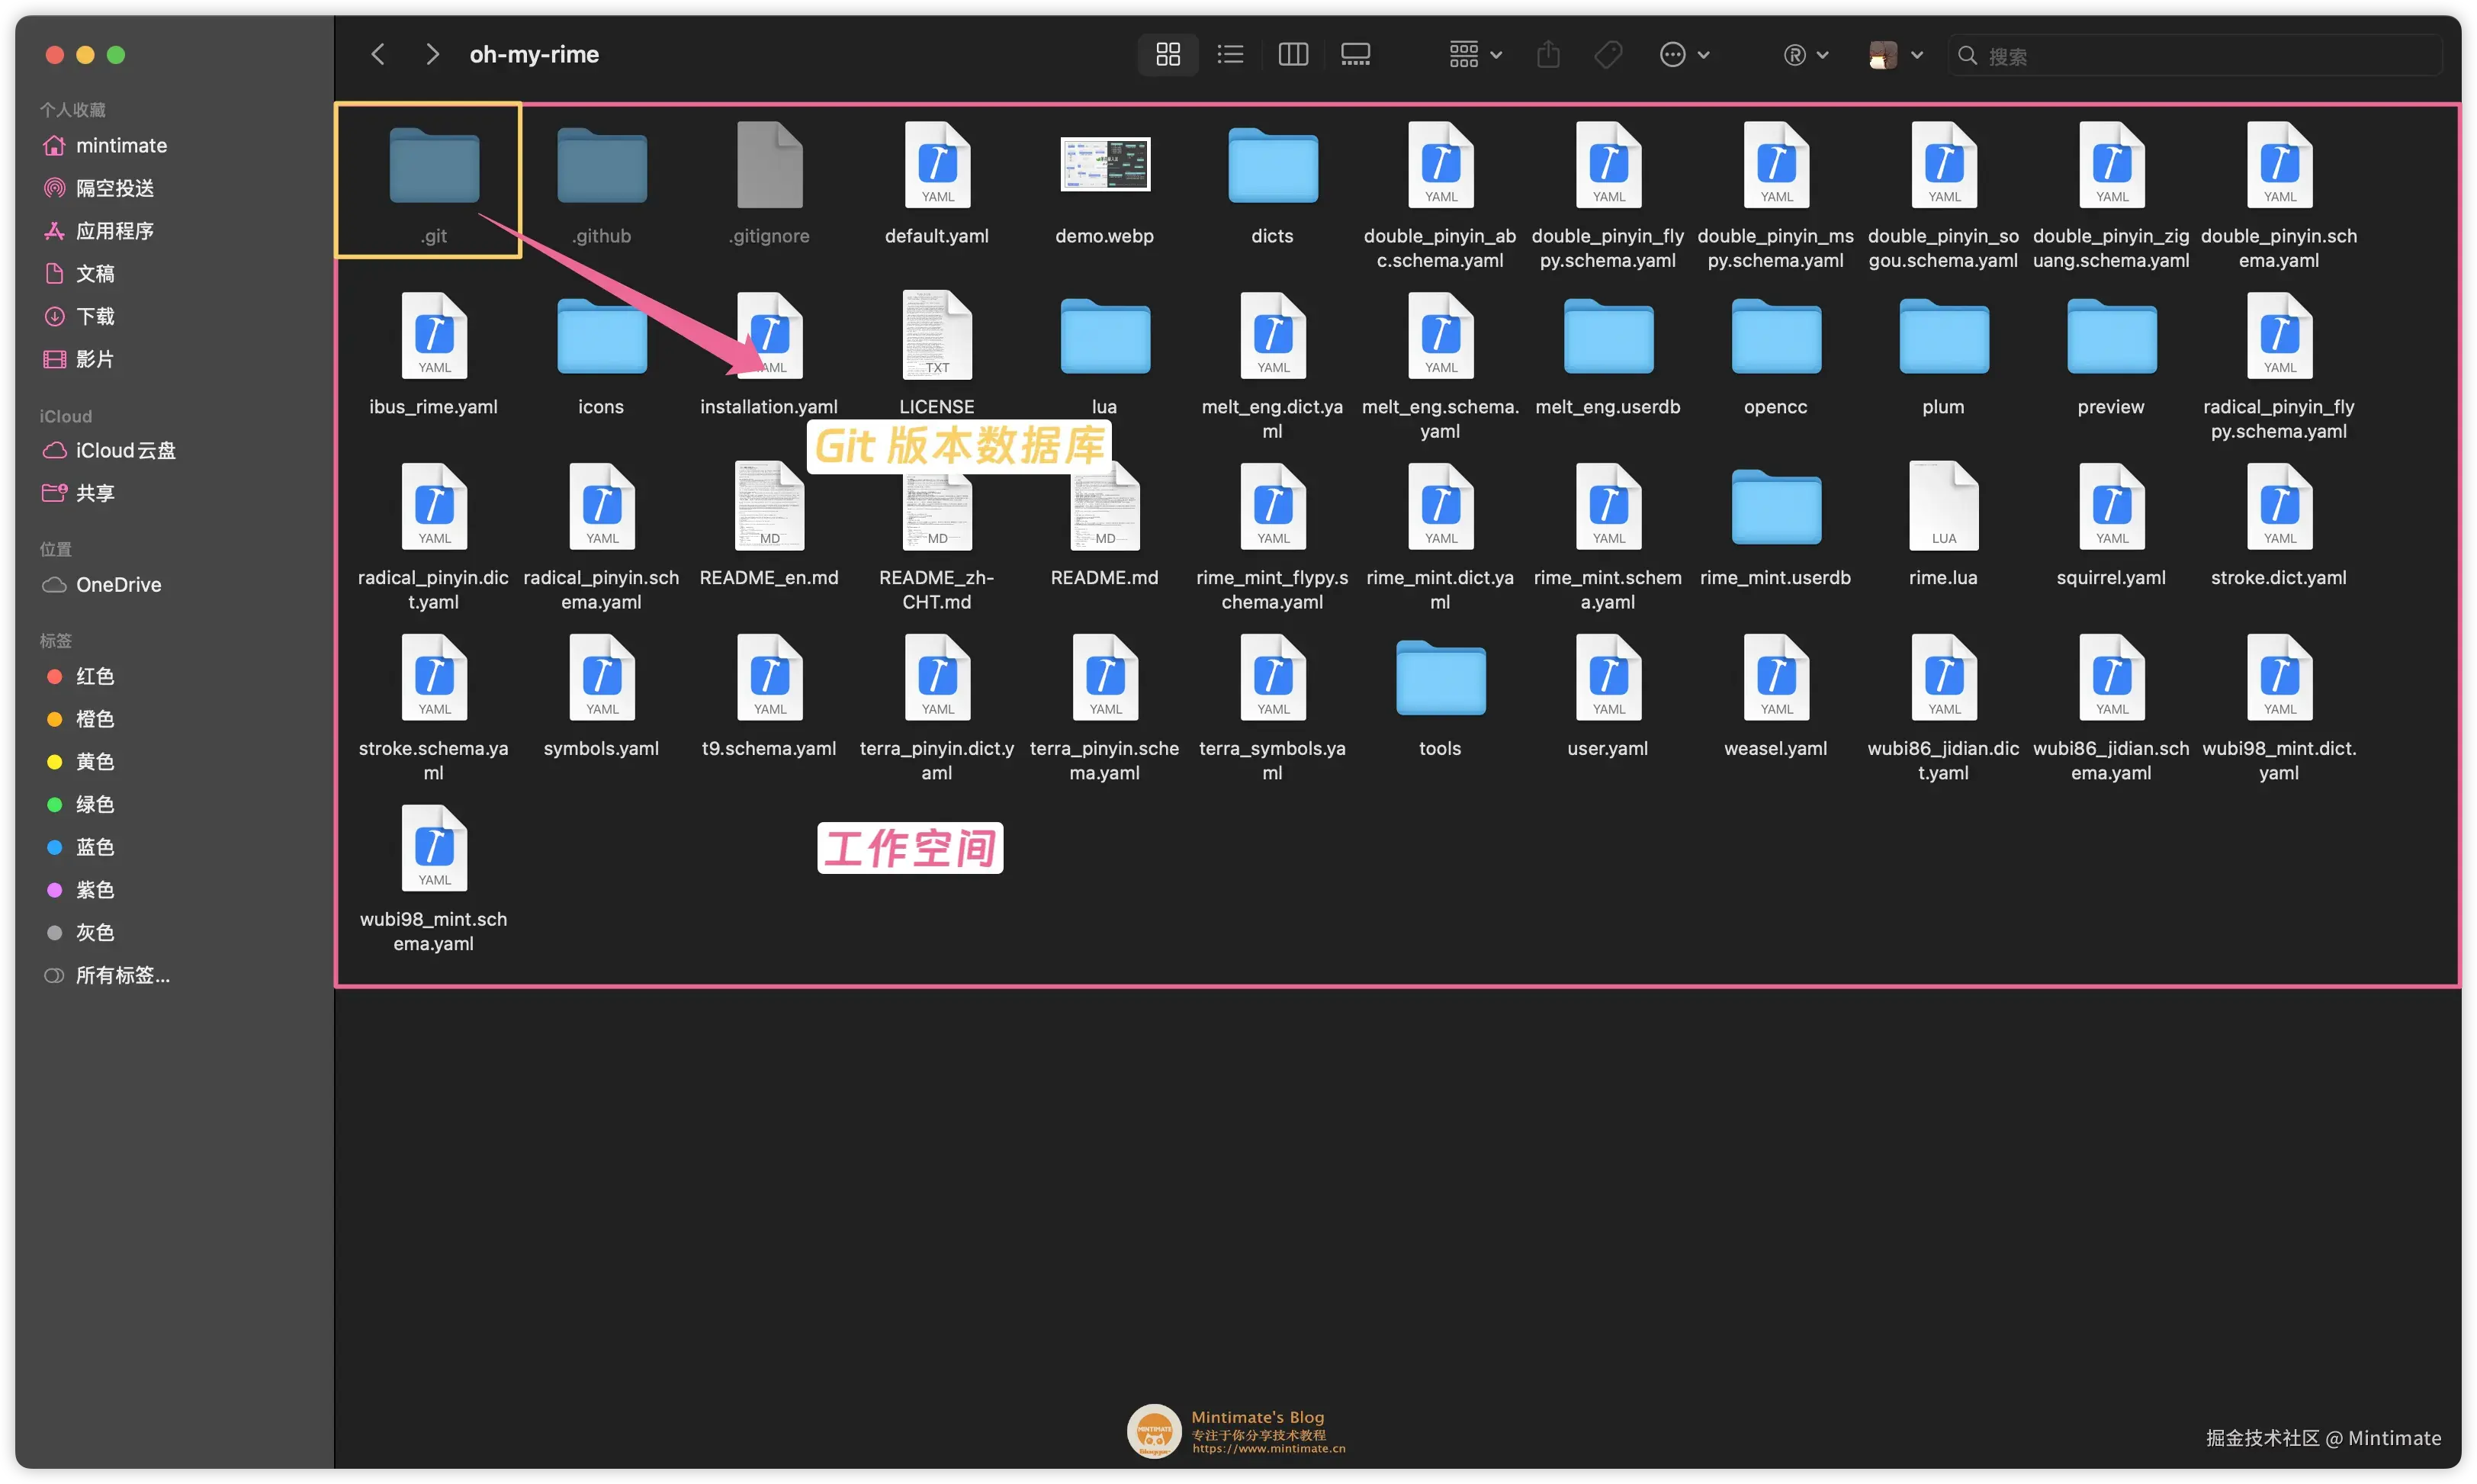Click the search (搜索) field
Screen dimensions: 2477x1484
pos(2200,56)
